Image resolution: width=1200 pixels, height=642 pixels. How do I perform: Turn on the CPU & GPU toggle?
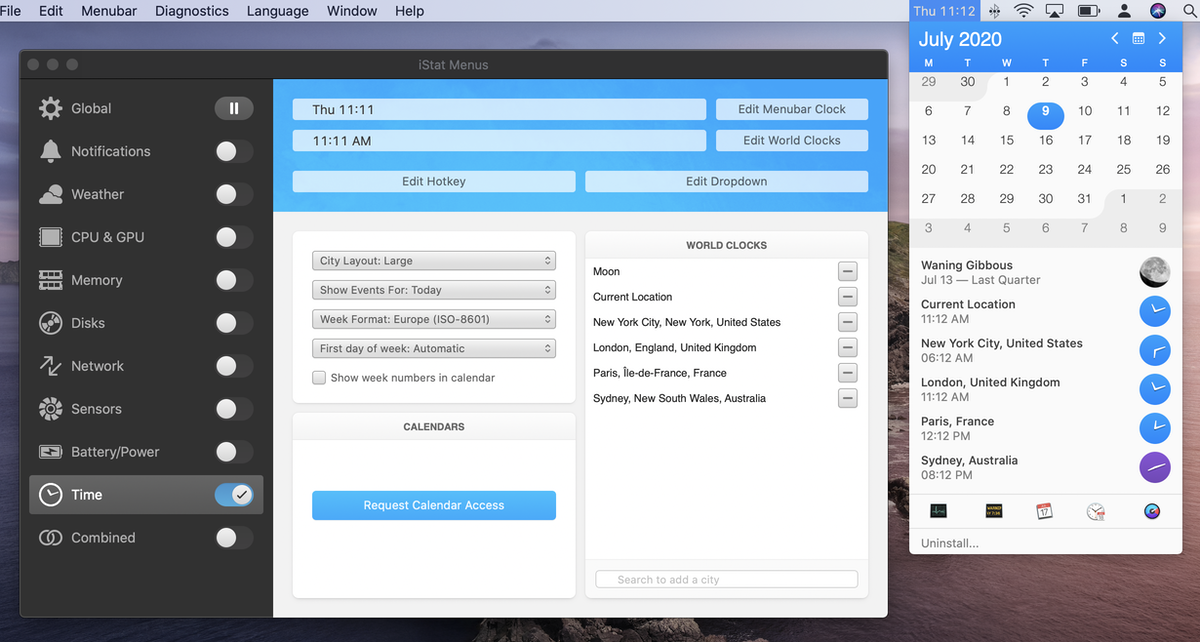pos(234,237)
